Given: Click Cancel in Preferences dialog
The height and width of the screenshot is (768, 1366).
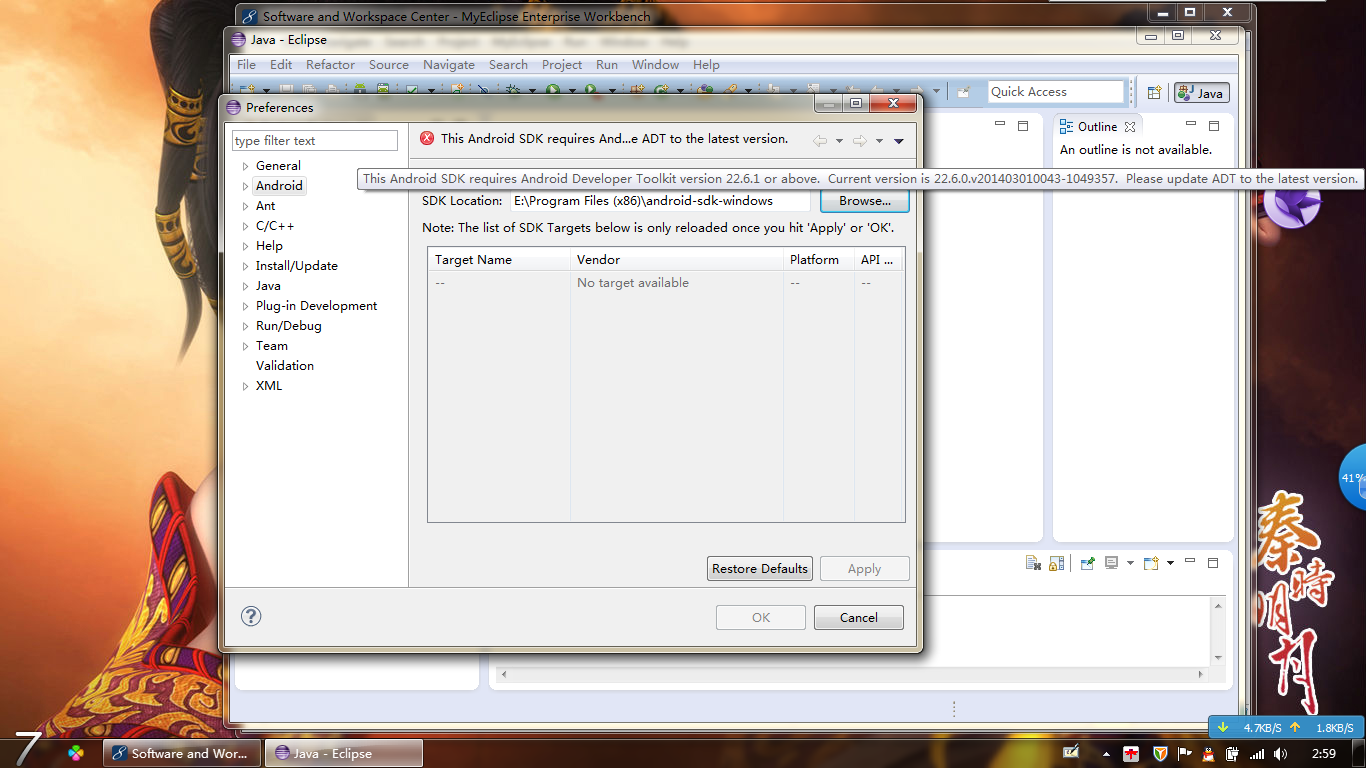Looking at the screenshot, I should pyautogui.click(x=859, y=617).
